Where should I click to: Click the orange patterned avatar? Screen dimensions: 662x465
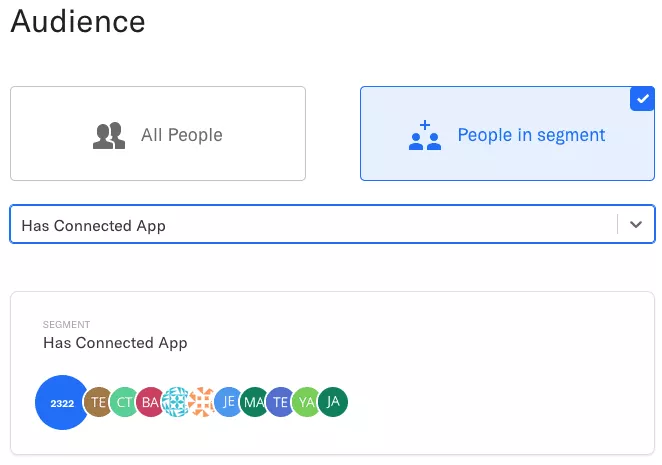click(x=202, y=402)
